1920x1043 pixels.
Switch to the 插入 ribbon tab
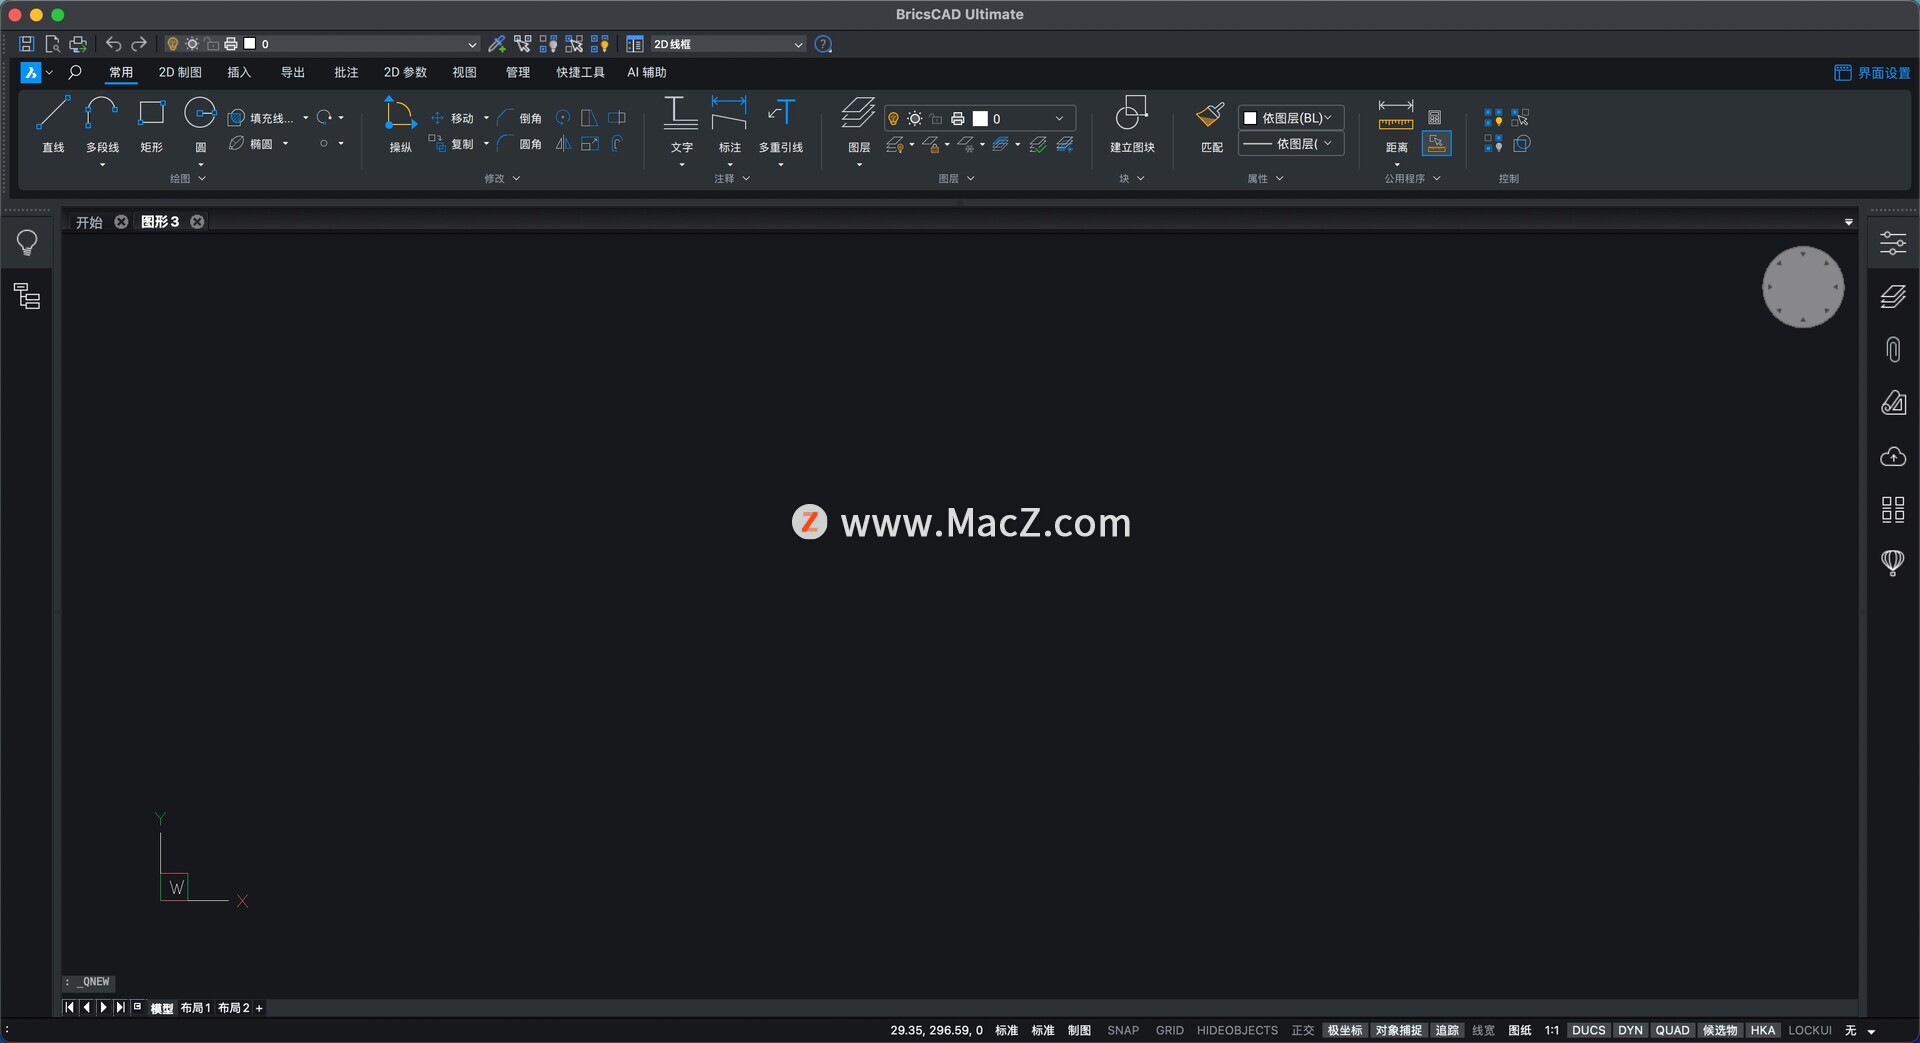[x=239, y=72]
